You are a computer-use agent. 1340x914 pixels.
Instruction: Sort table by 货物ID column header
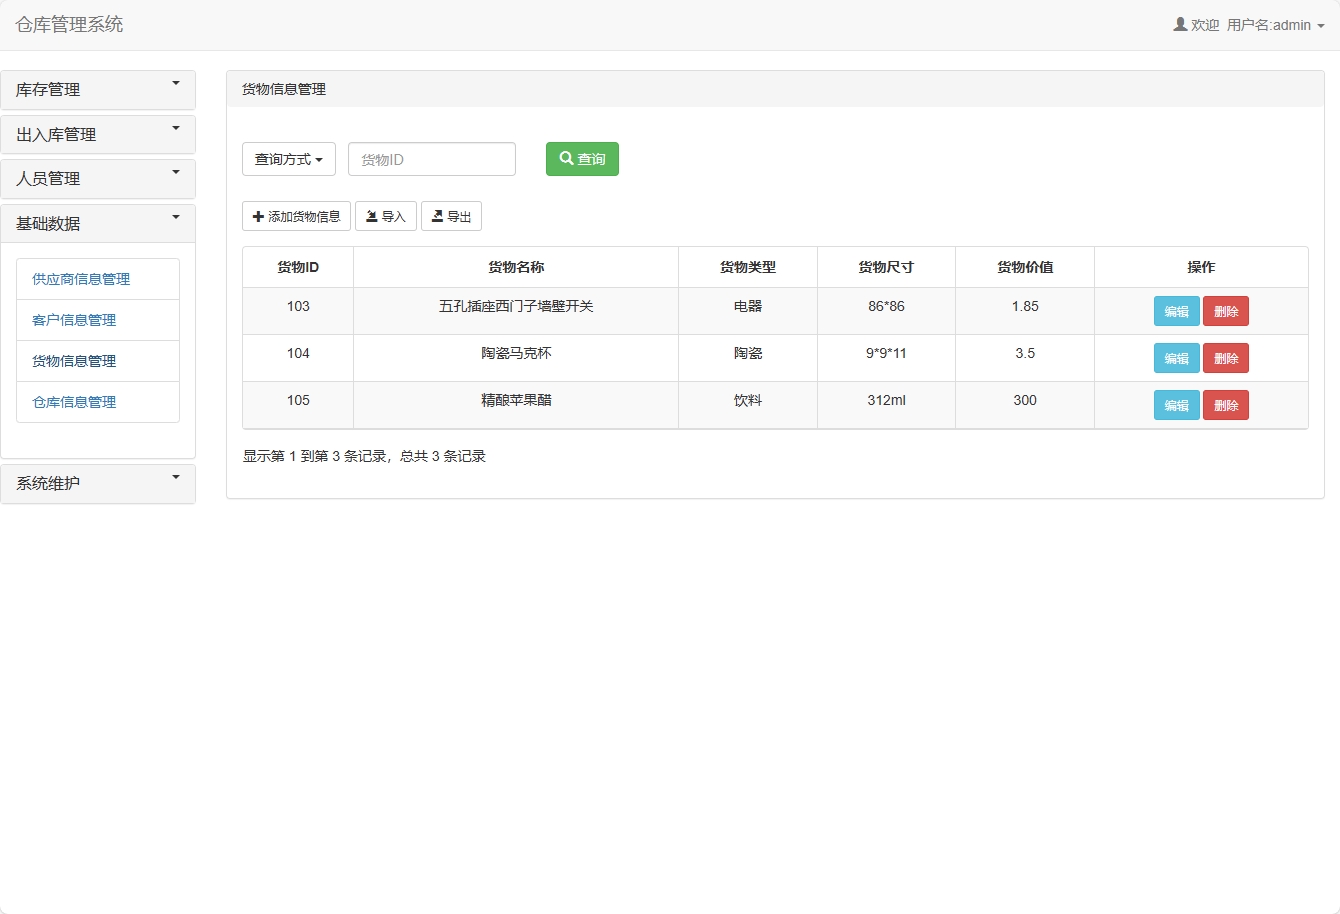tap(297, 266)
